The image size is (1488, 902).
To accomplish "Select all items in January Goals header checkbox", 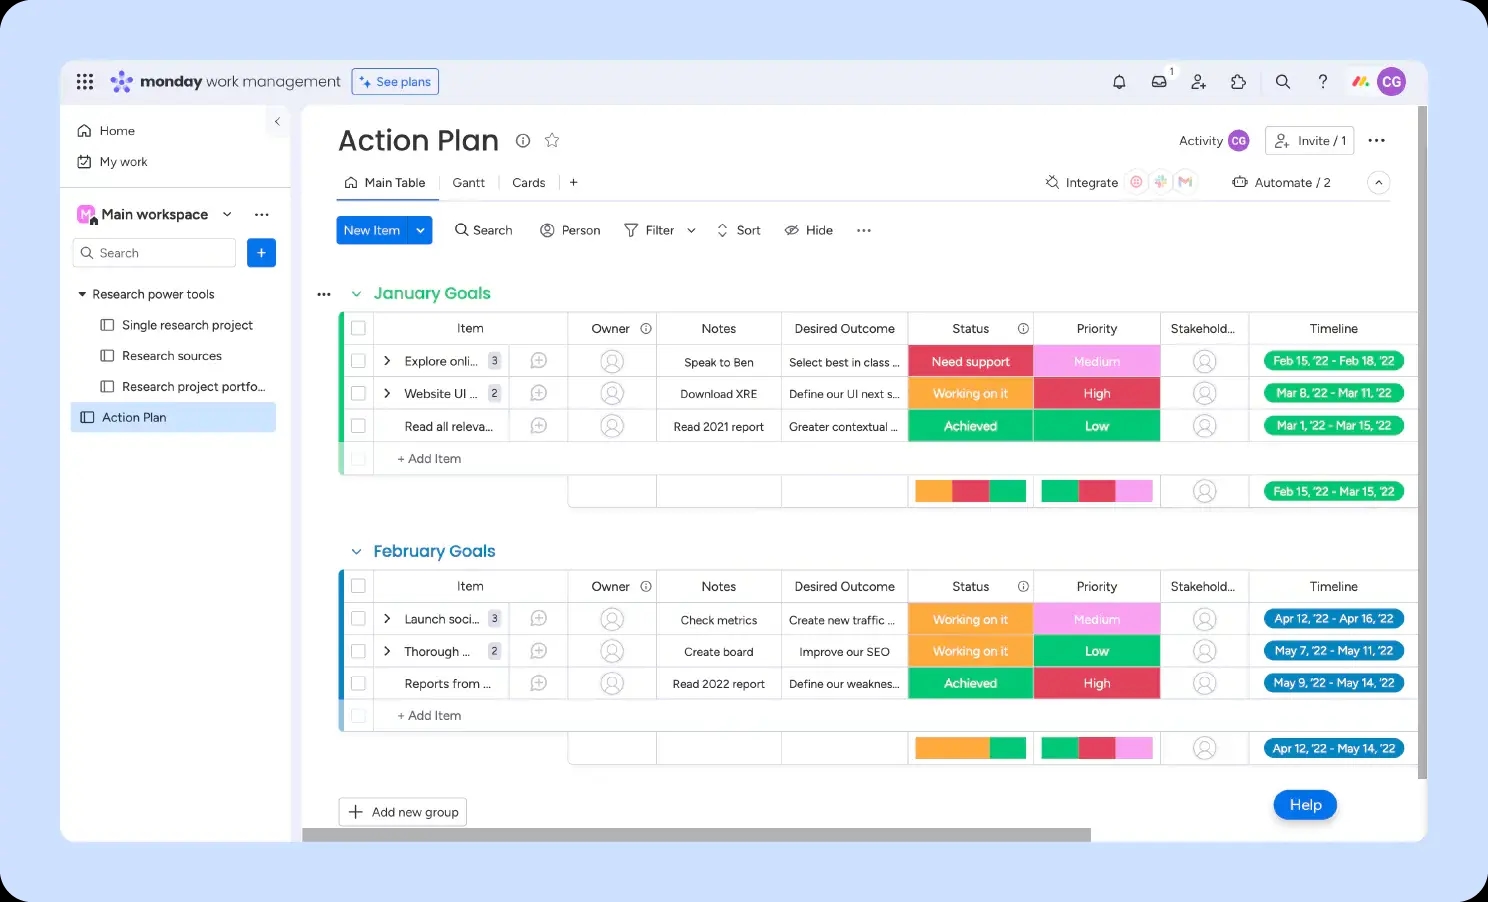I will click(358, 328).
